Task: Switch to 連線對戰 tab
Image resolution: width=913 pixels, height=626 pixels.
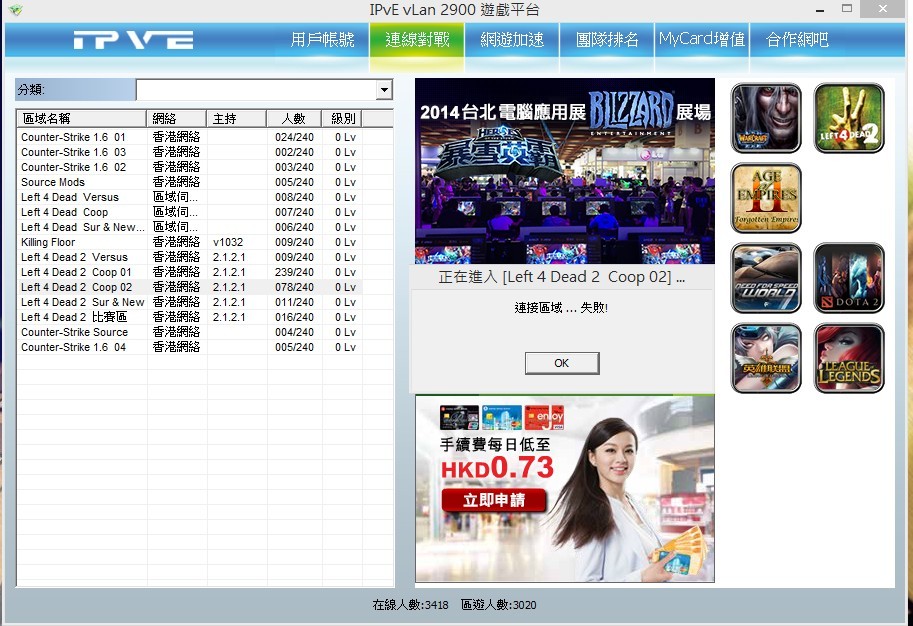Action: coord(417,40)
